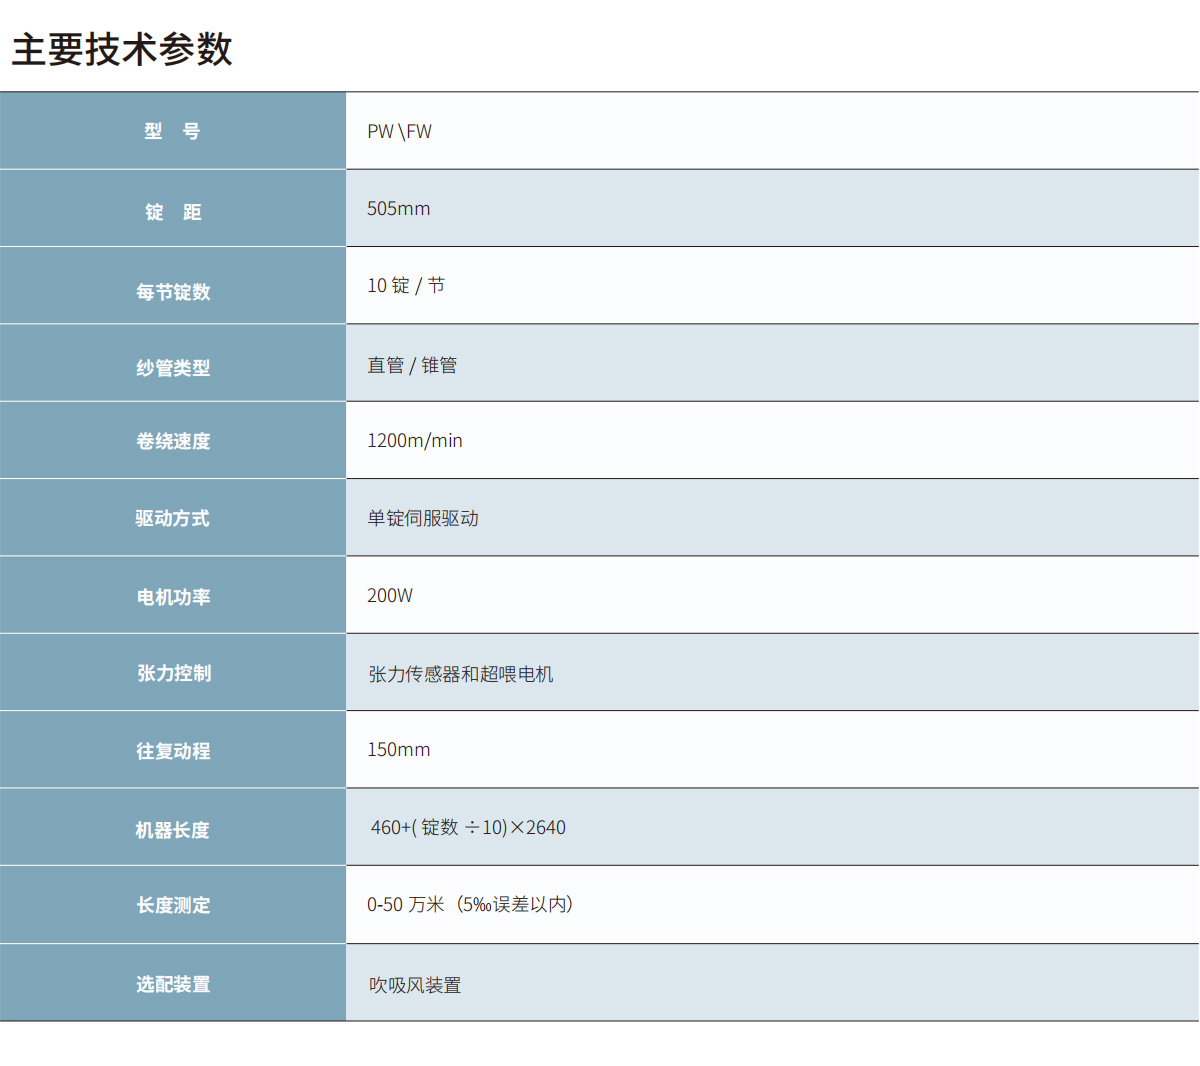Click the 150mm traverse stroke value
The height and width of the screenshot is (1066, 1200).
[397, 749]
